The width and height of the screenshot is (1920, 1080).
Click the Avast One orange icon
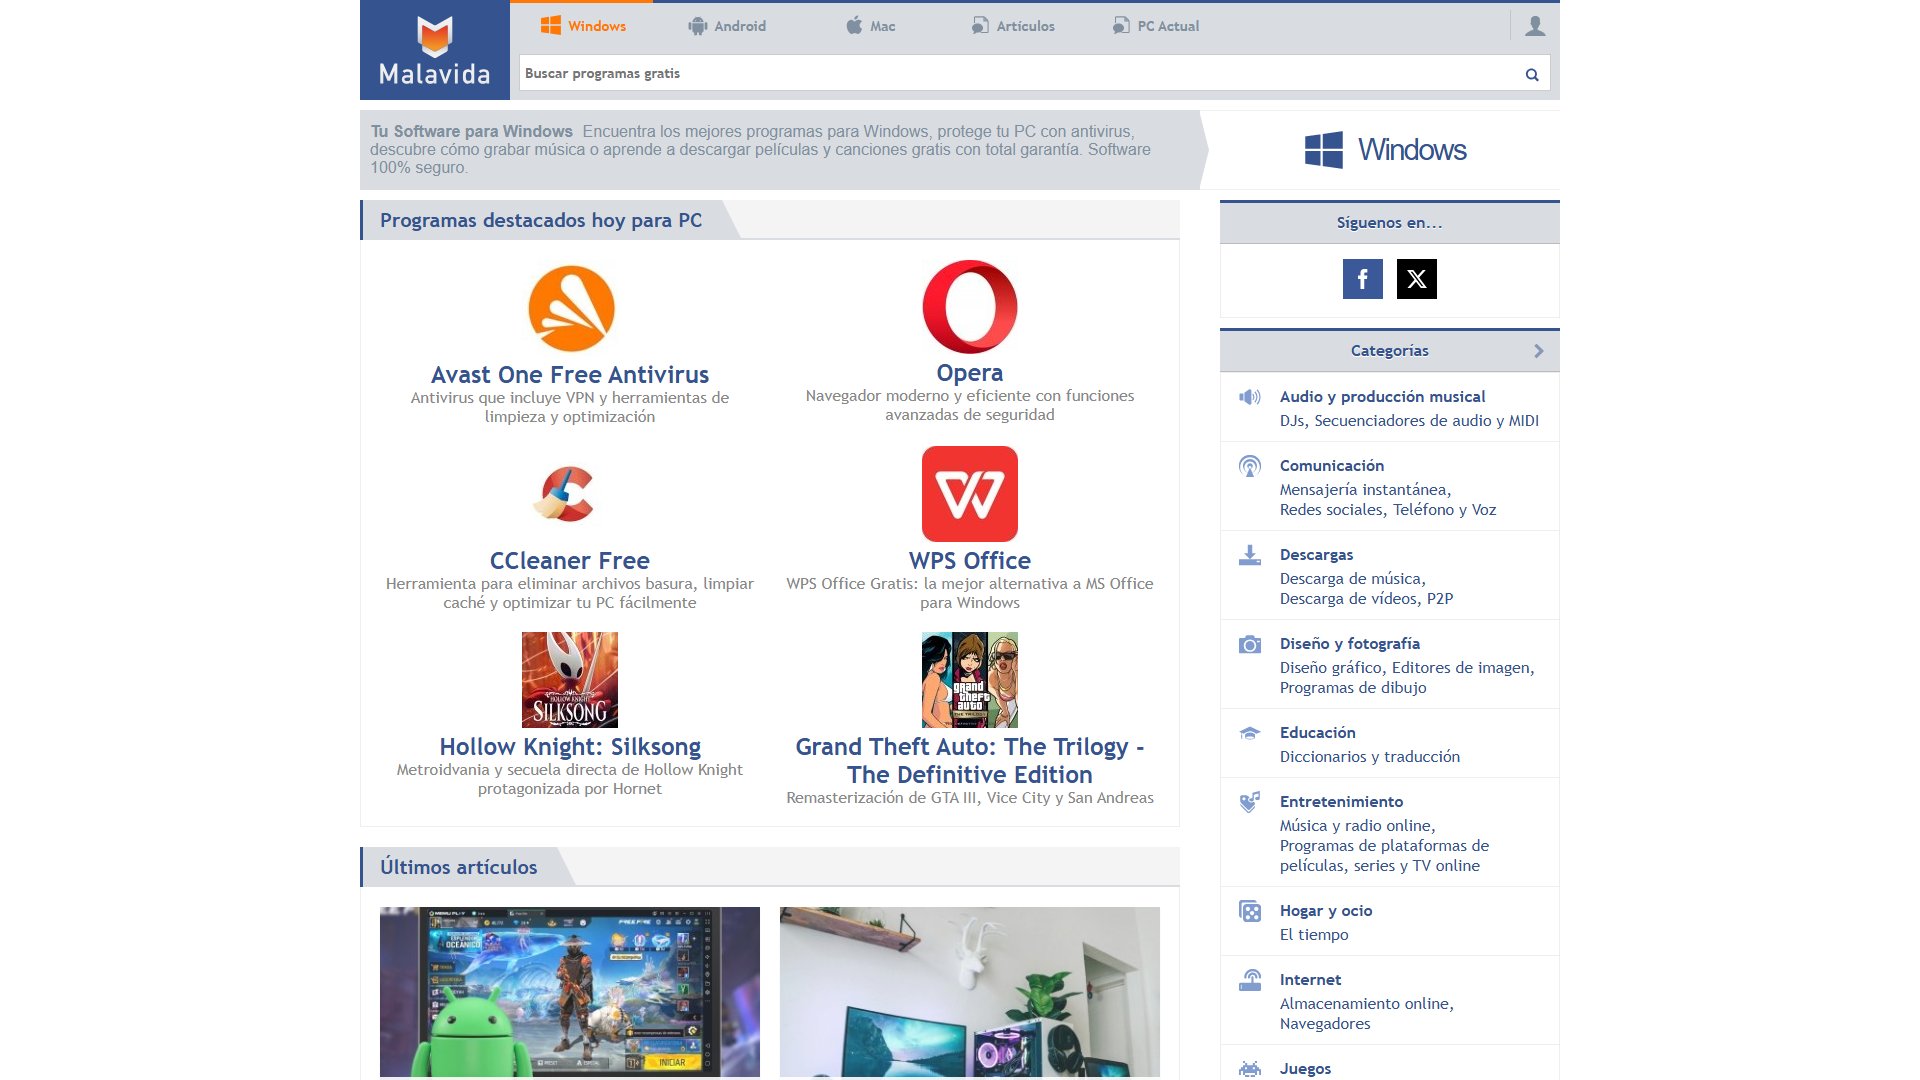(x=571, y=308)
